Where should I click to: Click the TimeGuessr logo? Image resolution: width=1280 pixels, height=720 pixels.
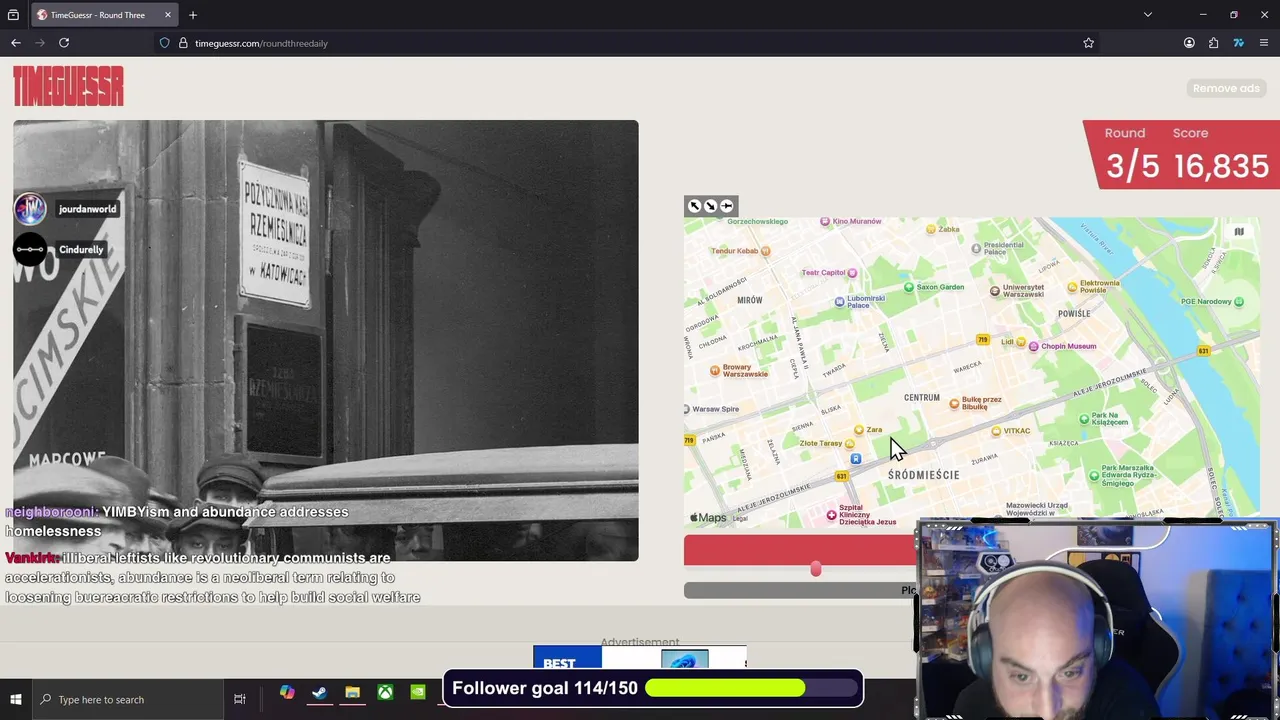click(68, 87)
